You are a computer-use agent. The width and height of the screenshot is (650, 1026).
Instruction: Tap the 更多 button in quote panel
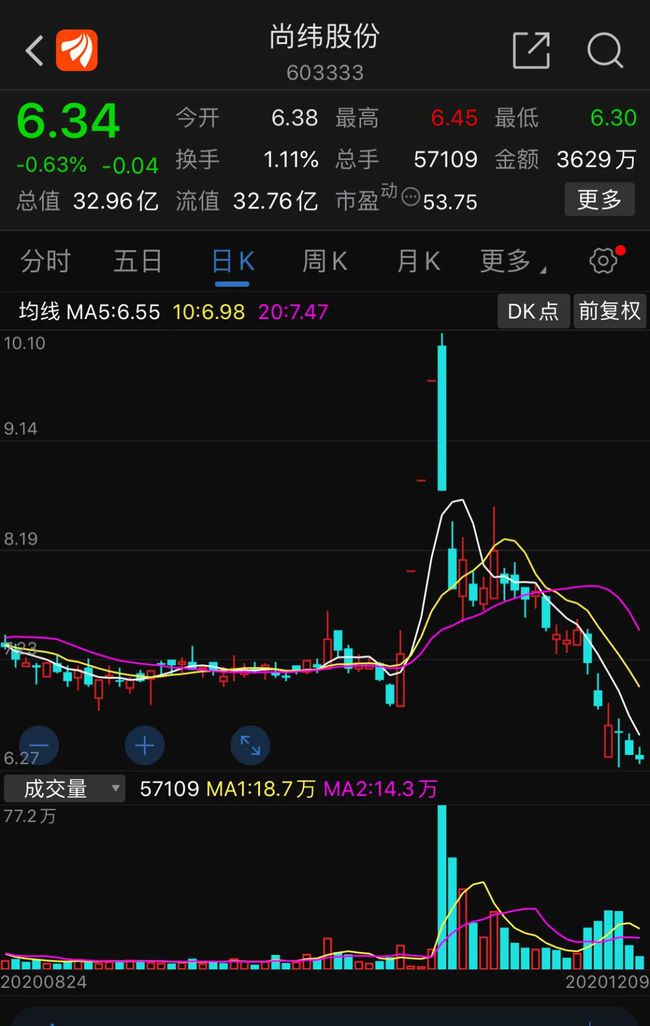click(599, 199)
